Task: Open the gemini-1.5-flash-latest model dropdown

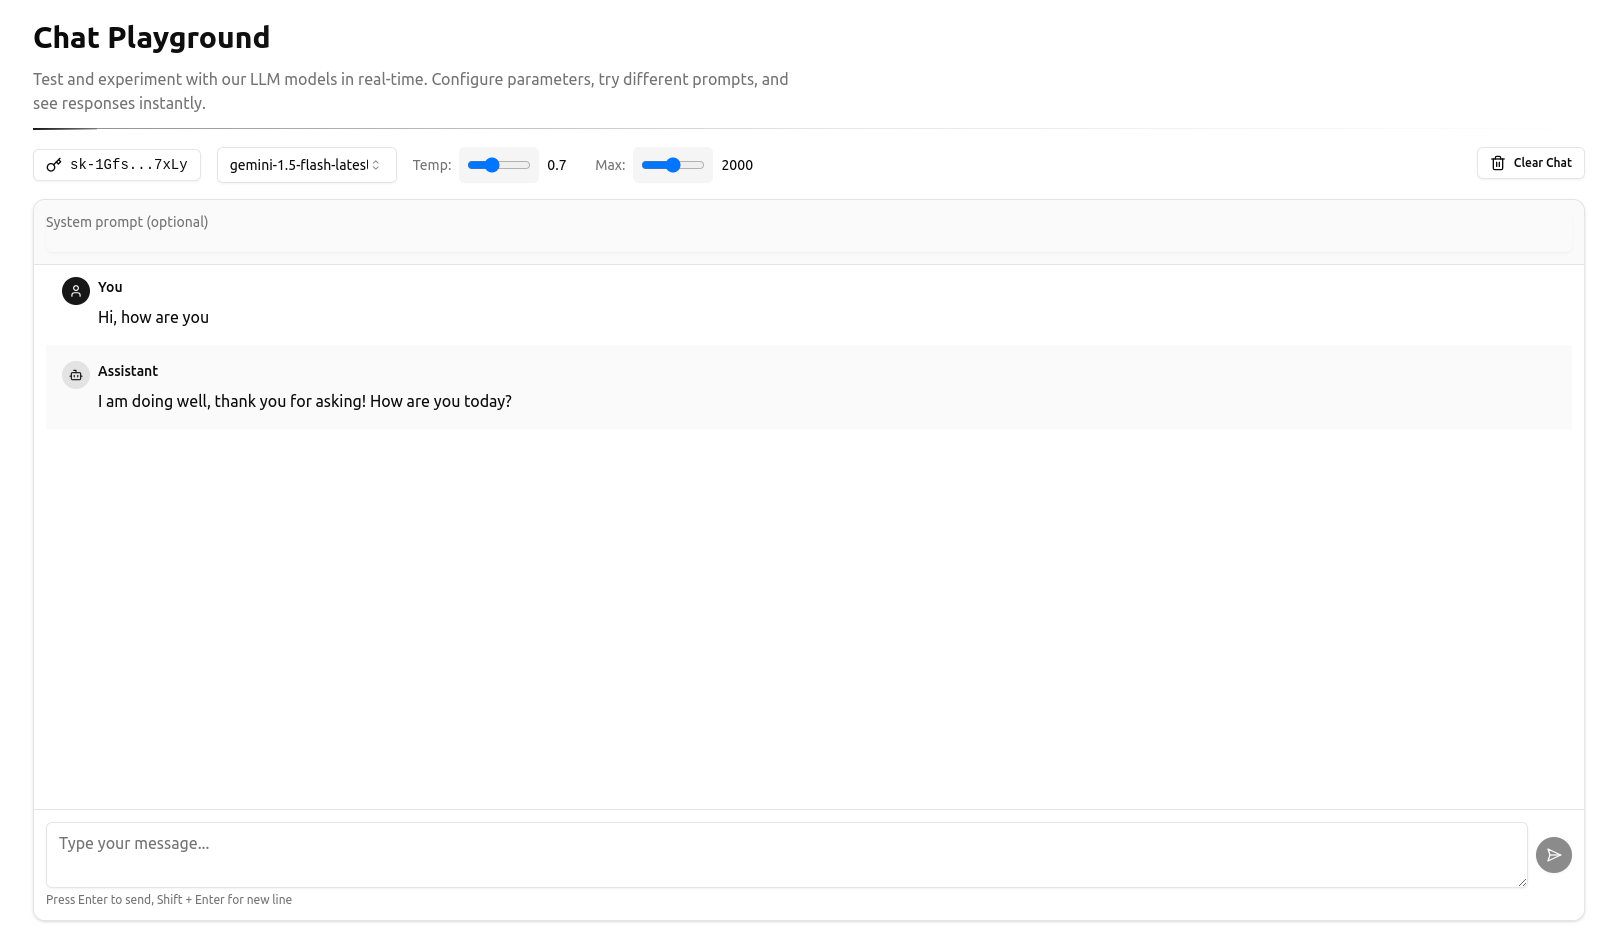Action: 306,165
